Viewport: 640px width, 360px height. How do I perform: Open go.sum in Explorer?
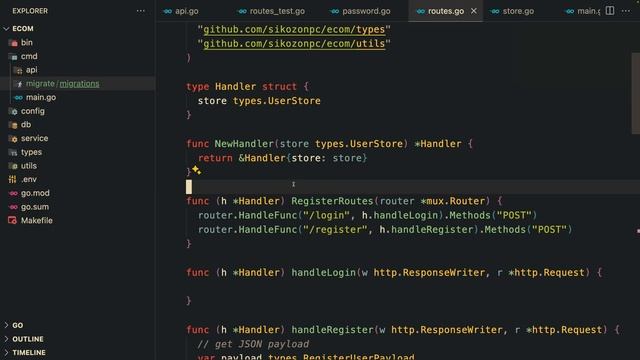pyautogui.click(x=35, y=207)
